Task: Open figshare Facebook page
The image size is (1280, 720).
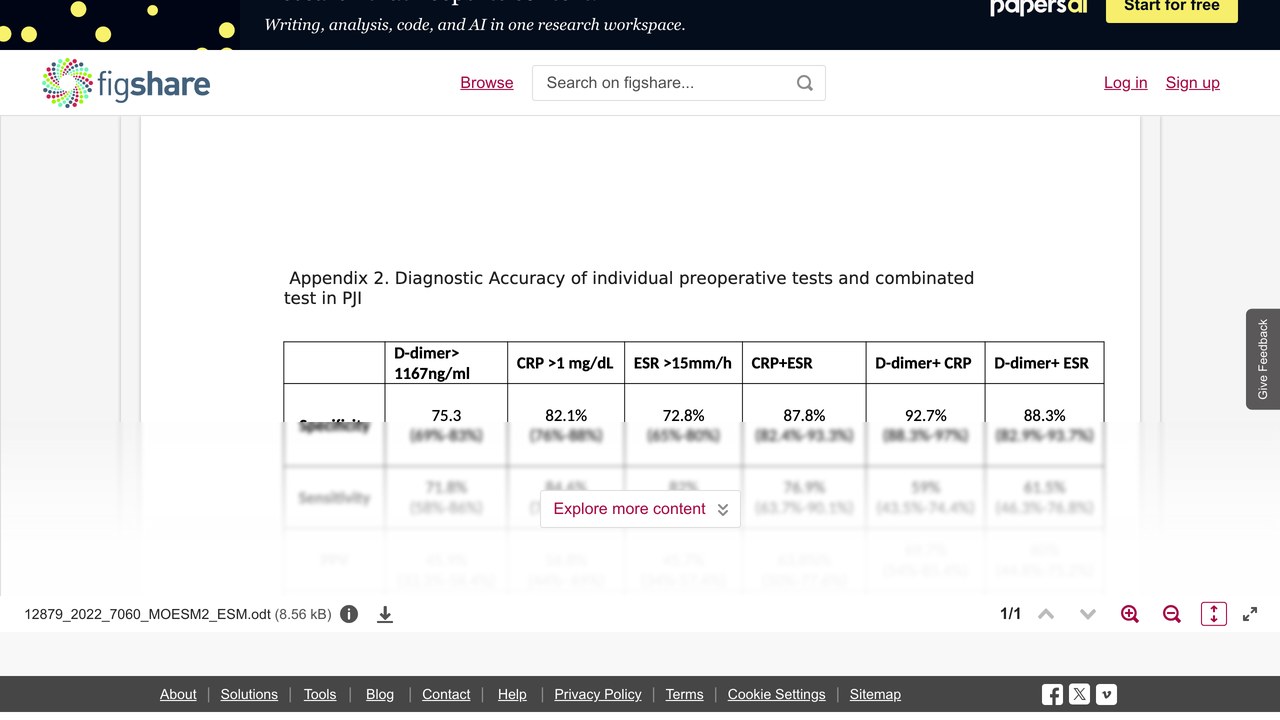Action: click(x=1052, y=694)
